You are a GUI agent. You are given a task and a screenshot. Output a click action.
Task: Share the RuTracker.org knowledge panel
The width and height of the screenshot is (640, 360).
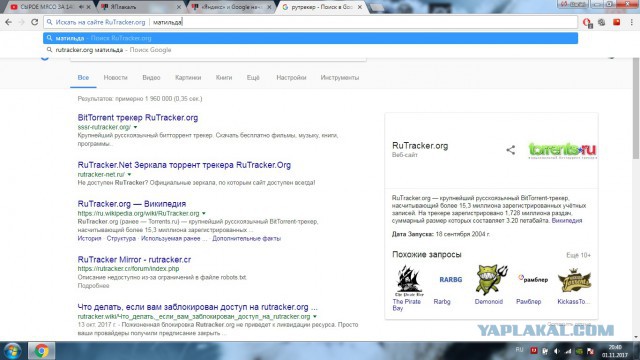coord(511,150)
